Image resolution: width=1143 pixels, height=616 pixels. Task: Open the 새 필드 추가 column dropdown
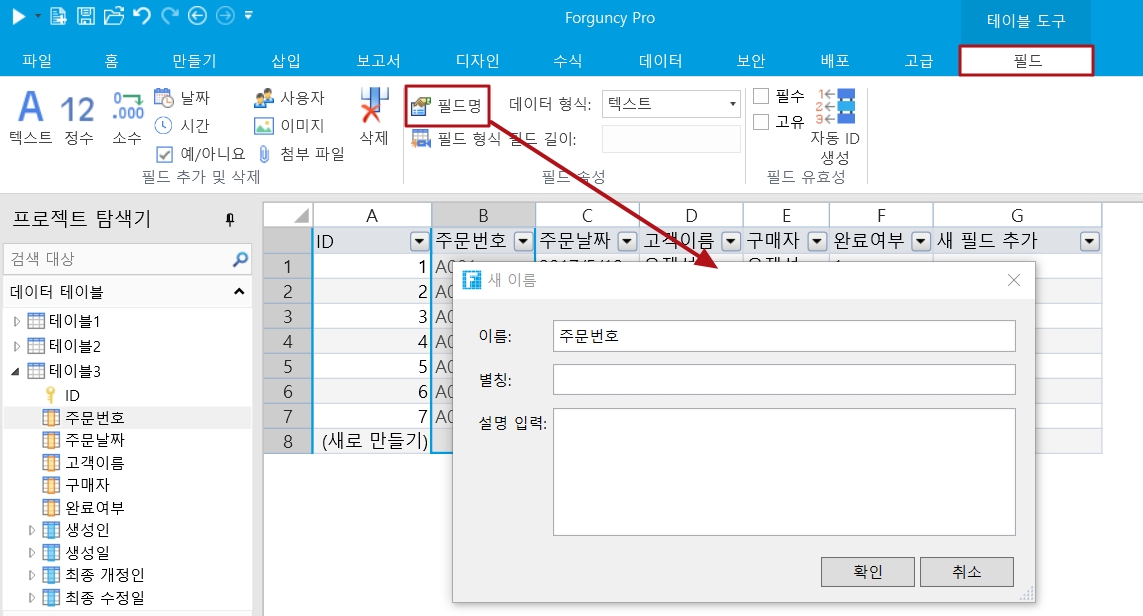[1089, 241]
